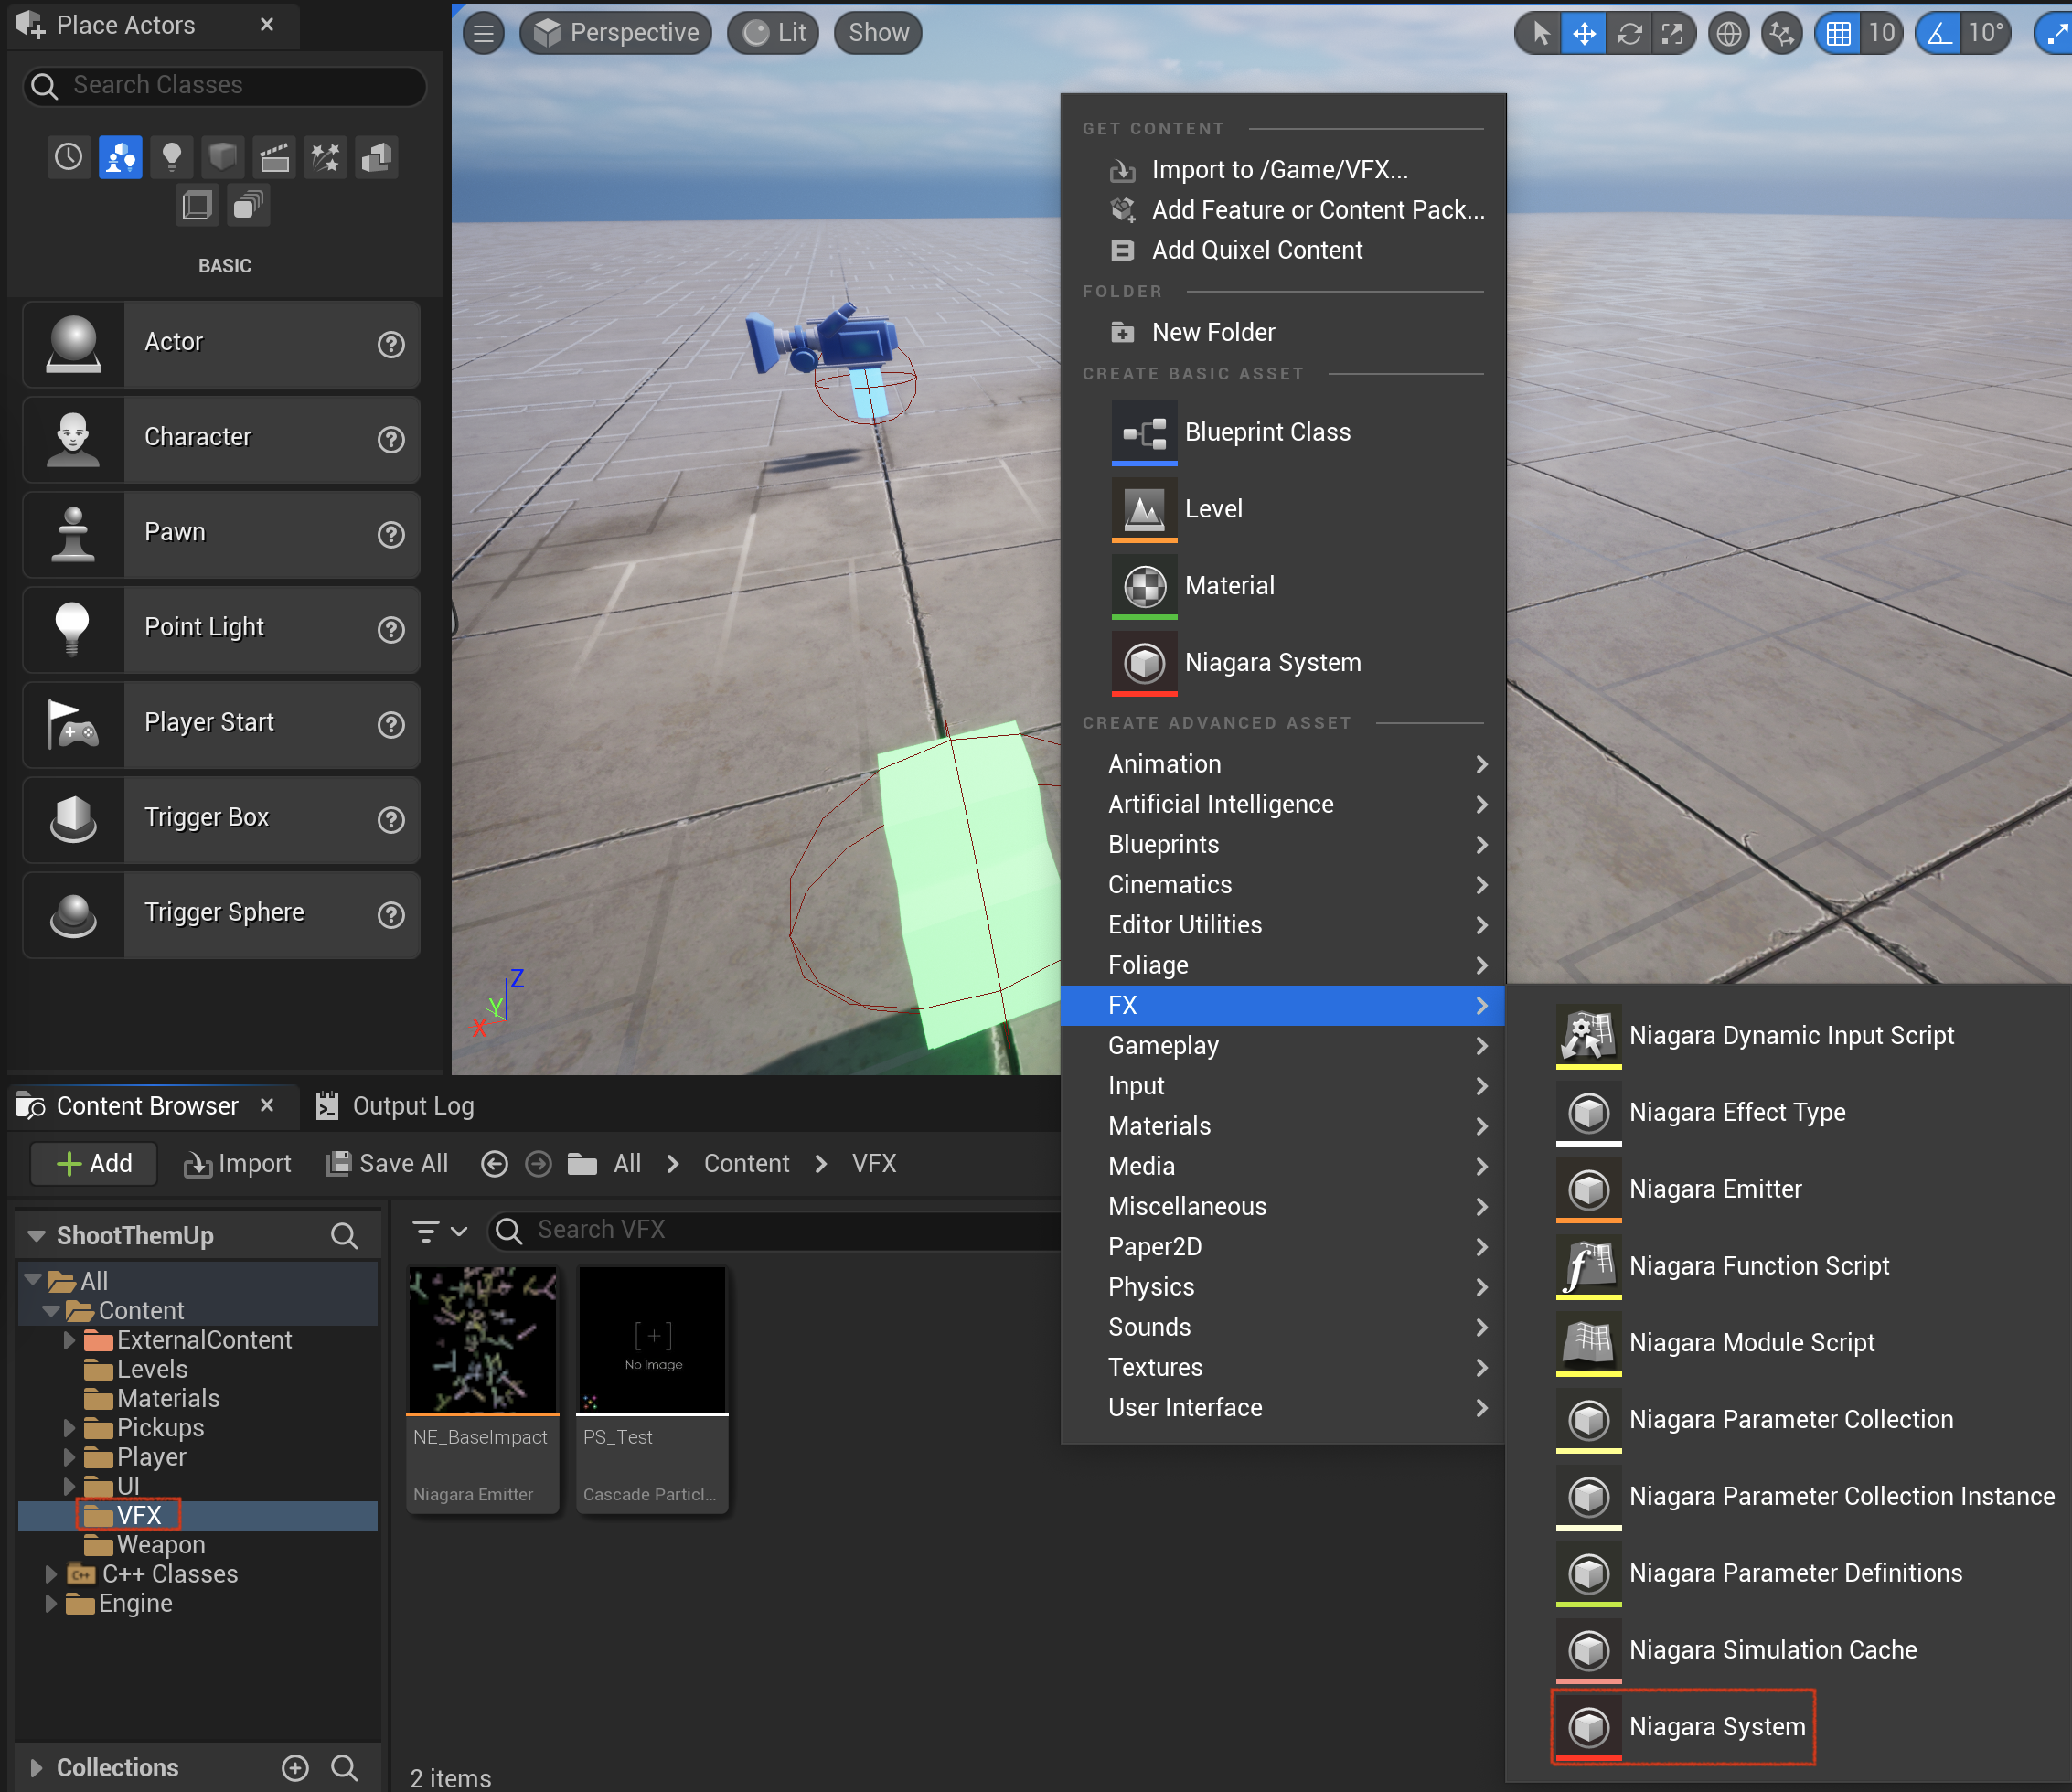Navigate to All in breadcrumb path
Screen dimensions: 2072x1792
pos(627,1164)
